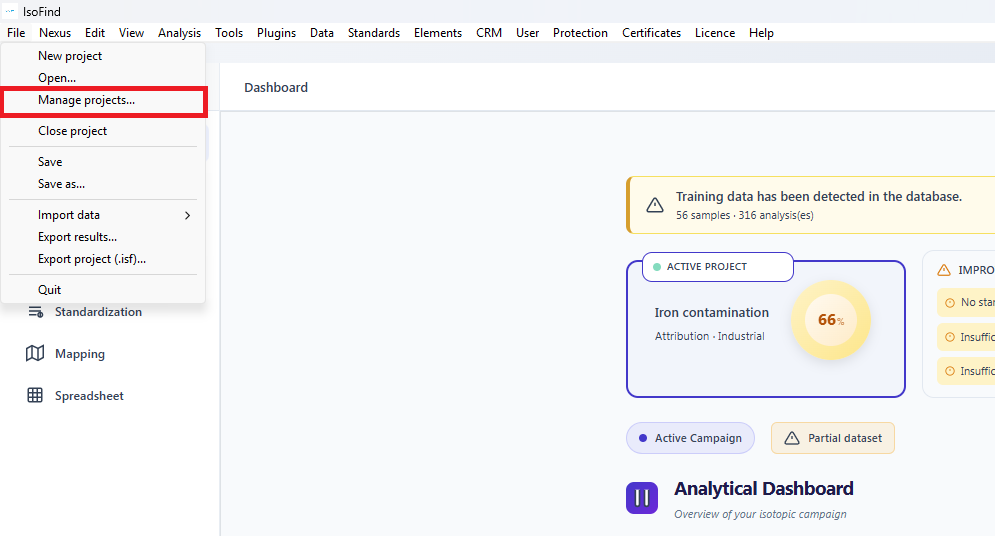Click the clock icon beside 'No stan' item
This screenshot has width=995, height=536.
(x=950, y=303)
